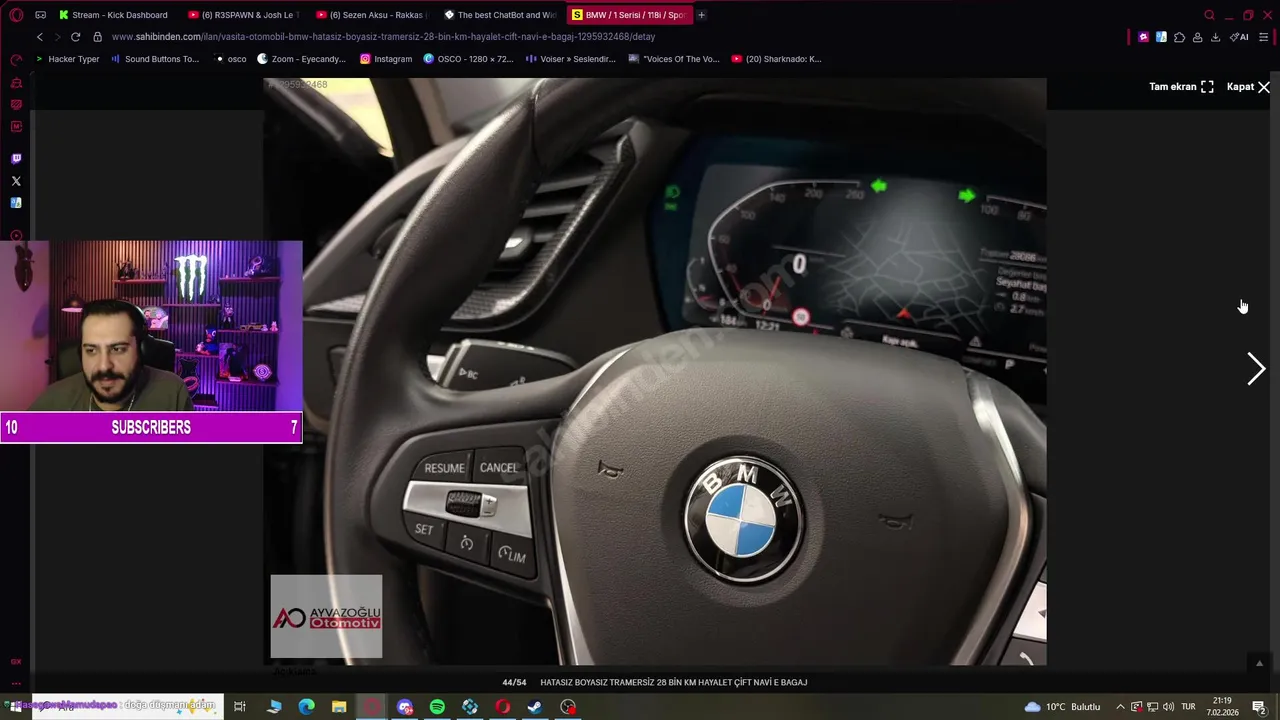1280x720 pixels.
Task: Open Spotify from taskbar
Action: (437, 707)
